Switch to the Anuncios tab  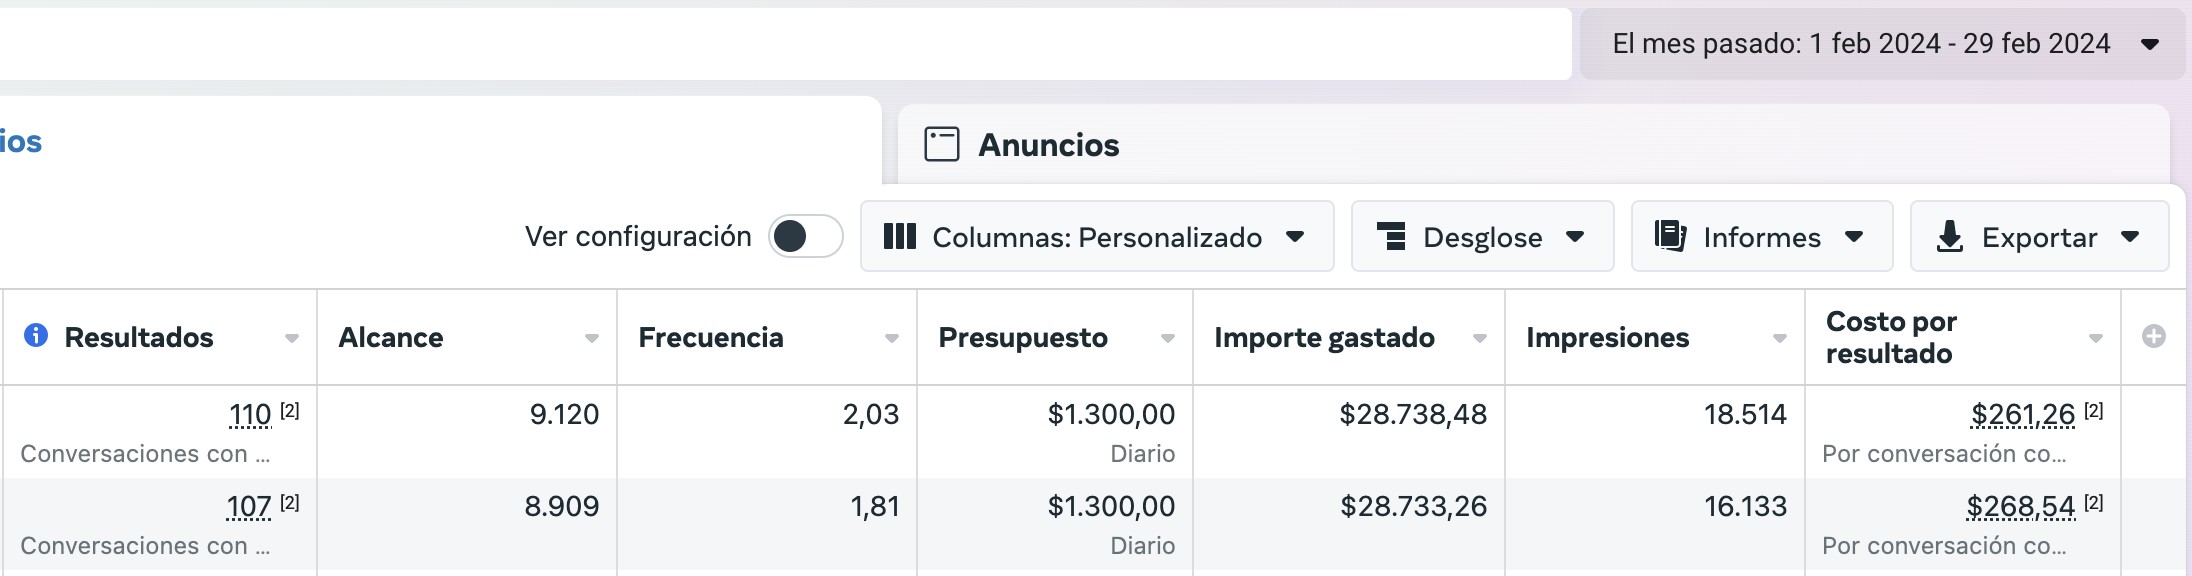tap(1048, 145)
